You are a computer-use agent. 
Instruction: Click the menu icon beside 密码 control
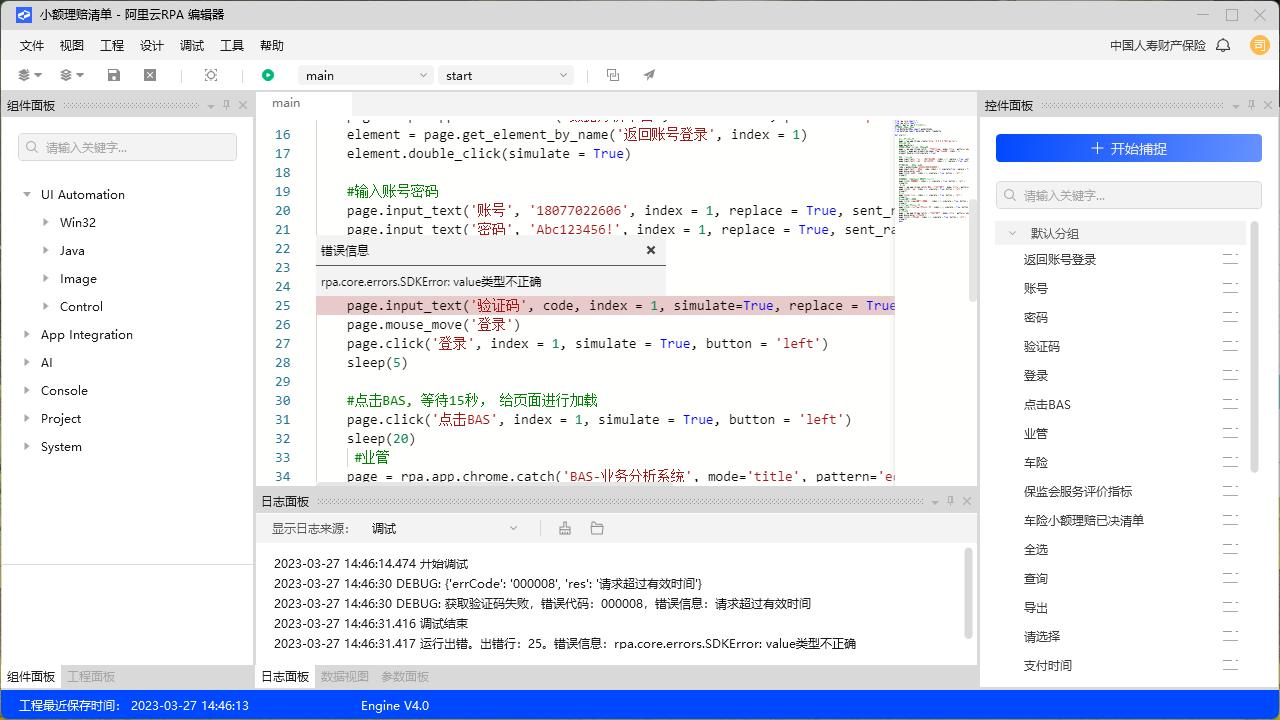pyautogui.click(x=1231, y=318)
